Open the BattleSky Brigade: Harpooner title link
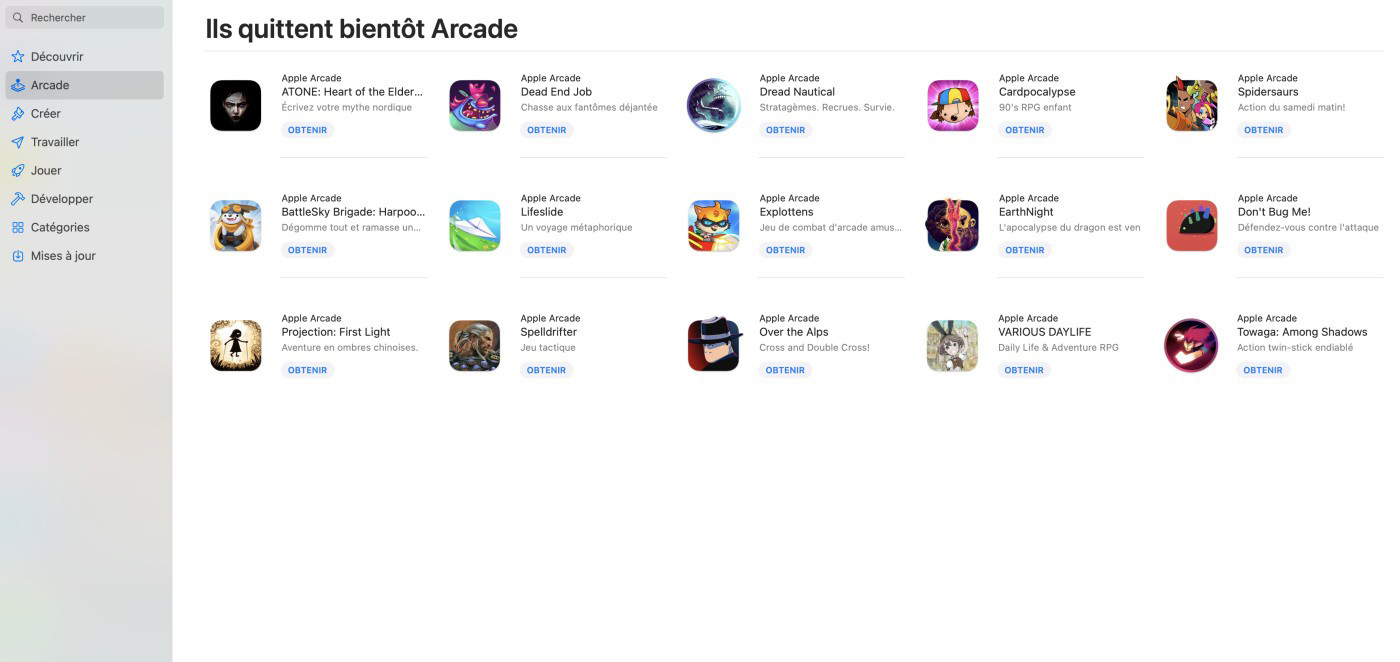This screenshot has height=662, width=1400. [353, 212]
